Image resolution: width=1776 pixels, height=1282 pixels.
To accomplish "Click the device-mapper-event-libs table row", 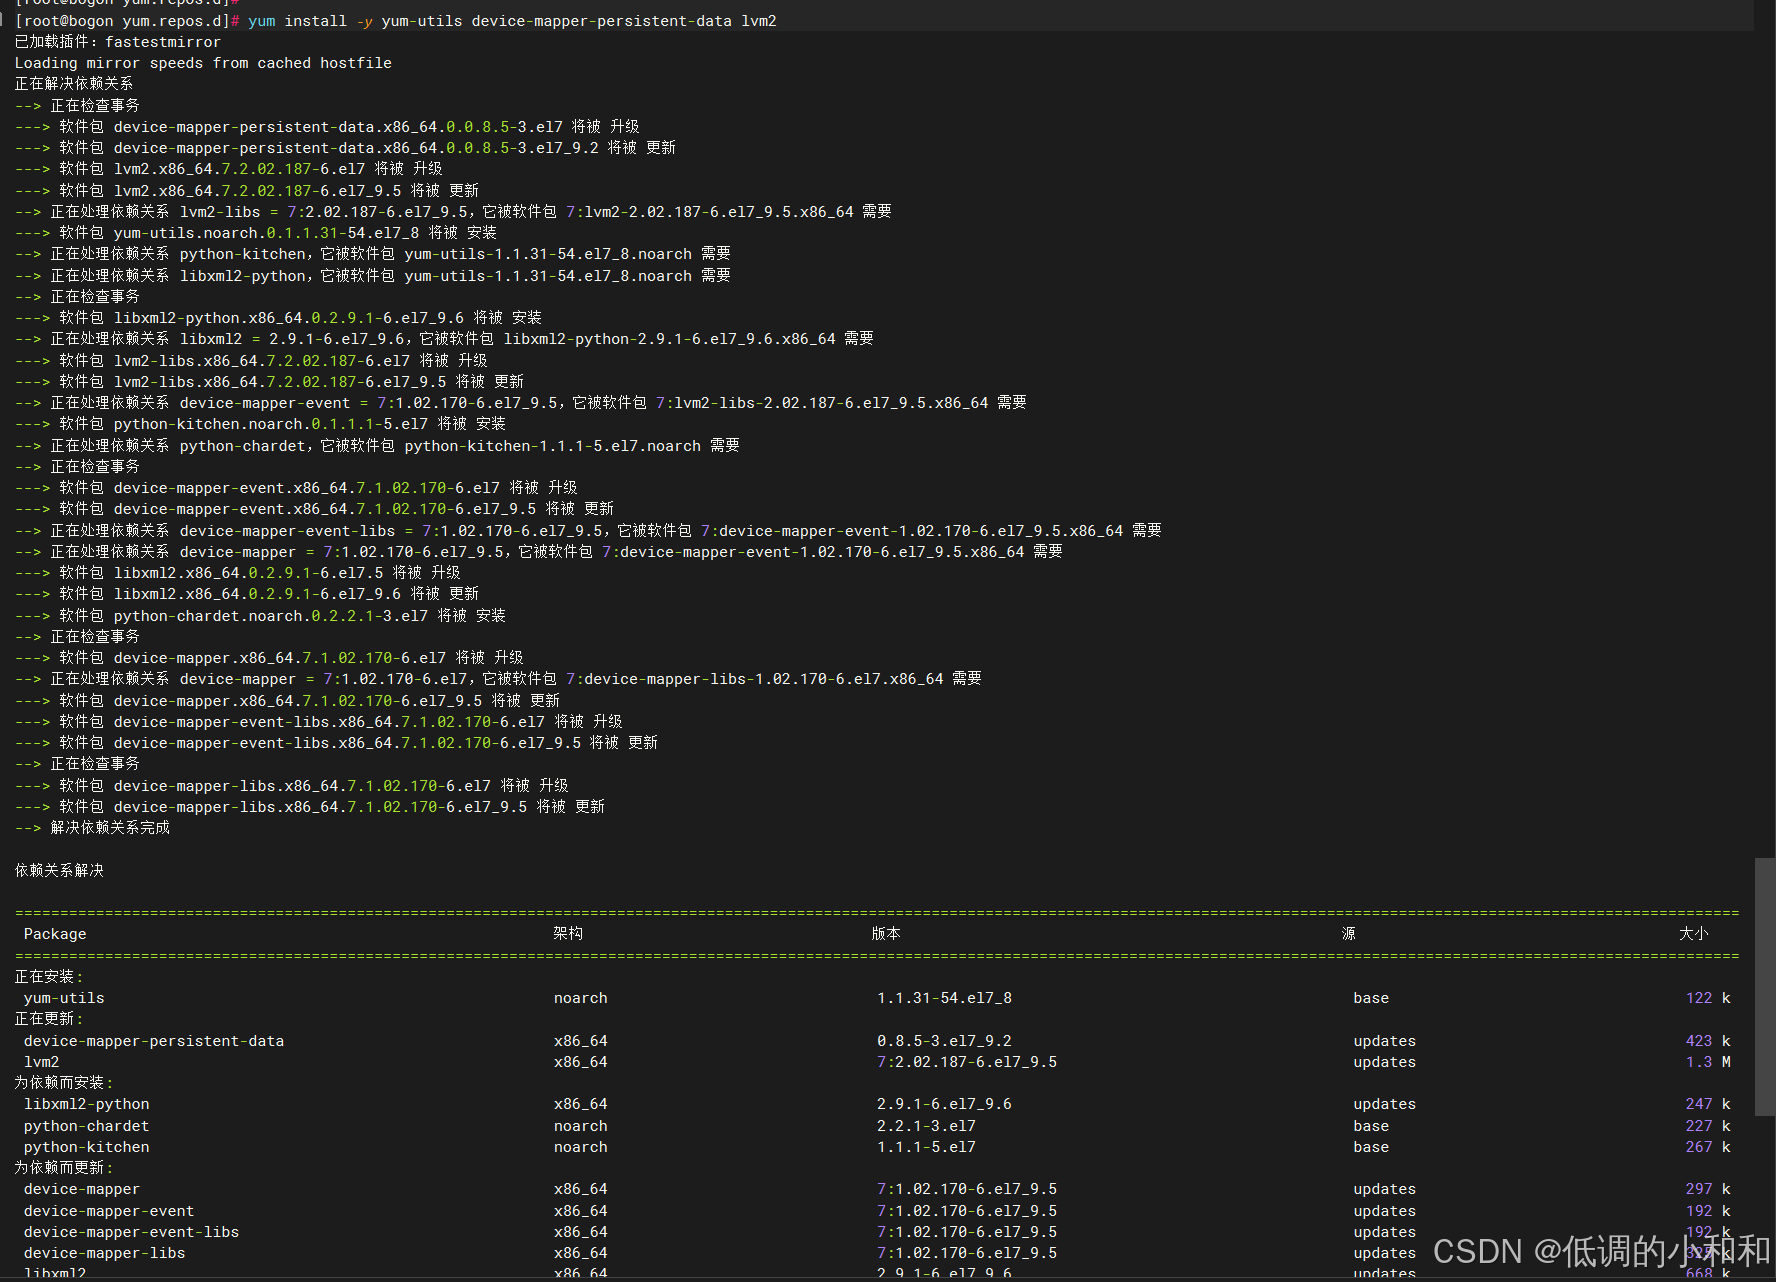I will (x=130, y=1231).
